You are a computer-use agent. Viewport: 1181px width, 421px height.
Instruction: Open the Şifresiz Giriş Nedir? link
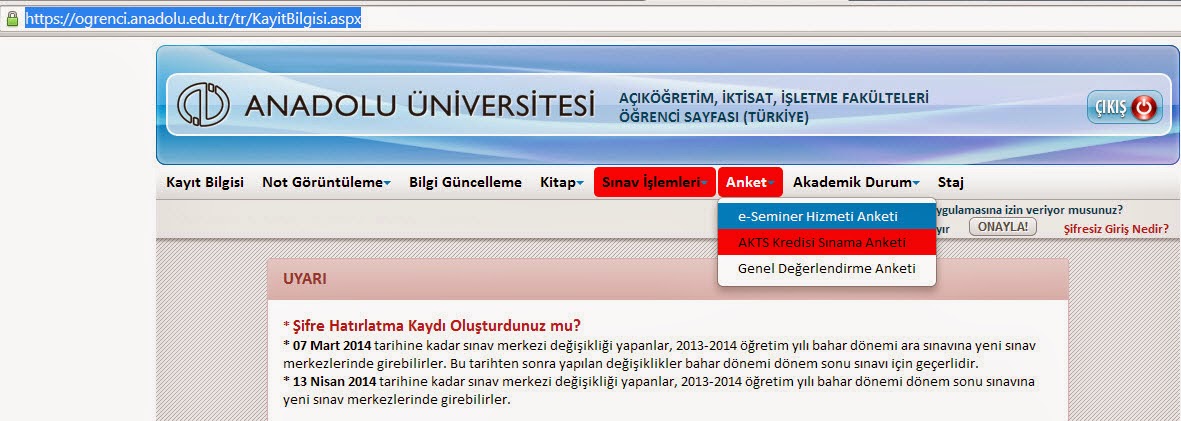tap(1116, 228)
